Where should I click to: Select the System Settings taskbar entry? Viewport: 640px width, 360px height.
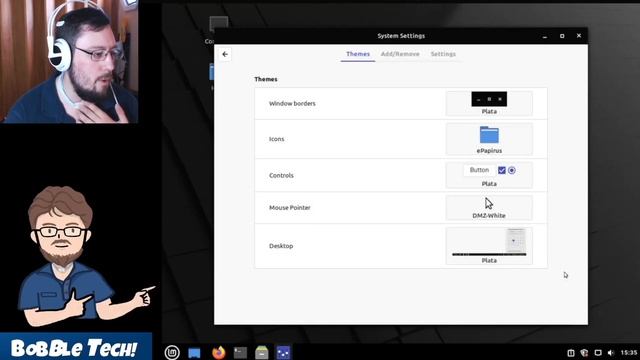point(283,352)
